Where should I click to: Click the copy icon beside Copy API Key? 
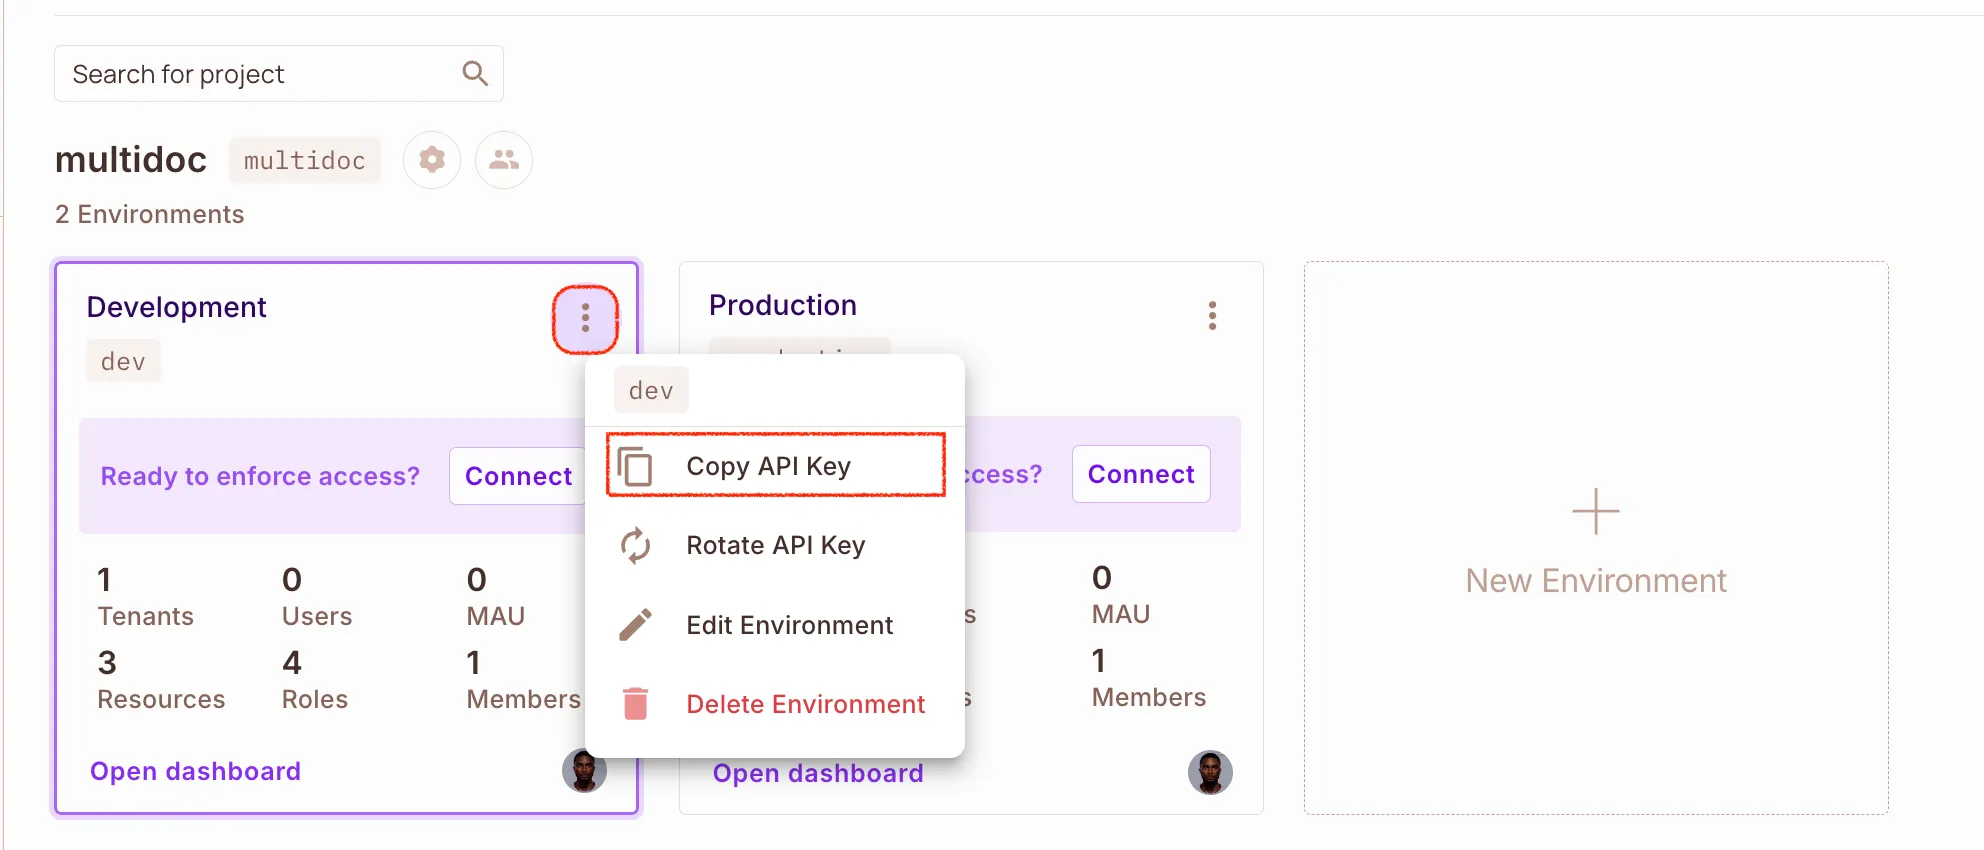pos(635,467)
